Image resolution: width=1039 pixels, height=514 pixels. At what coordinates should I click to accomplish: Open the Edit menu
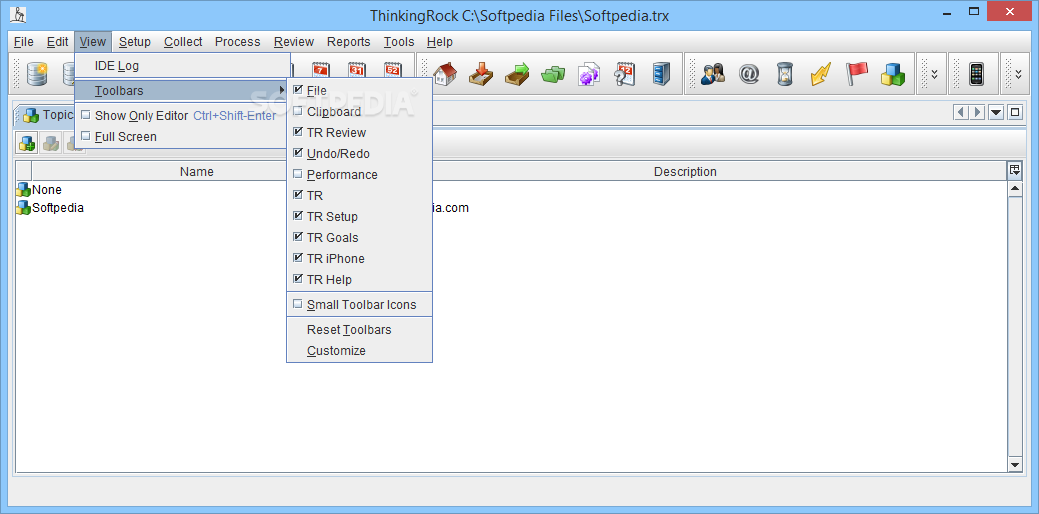pos(58,42)
